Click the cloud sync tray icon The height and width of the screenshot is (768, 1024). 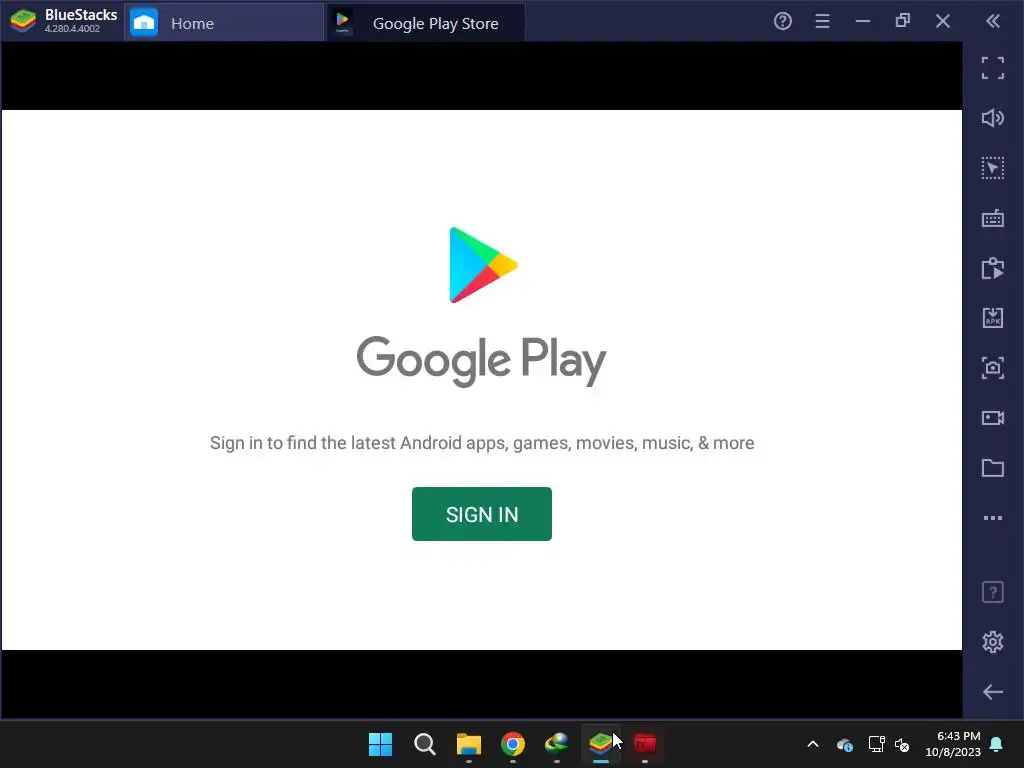[844, 744]
